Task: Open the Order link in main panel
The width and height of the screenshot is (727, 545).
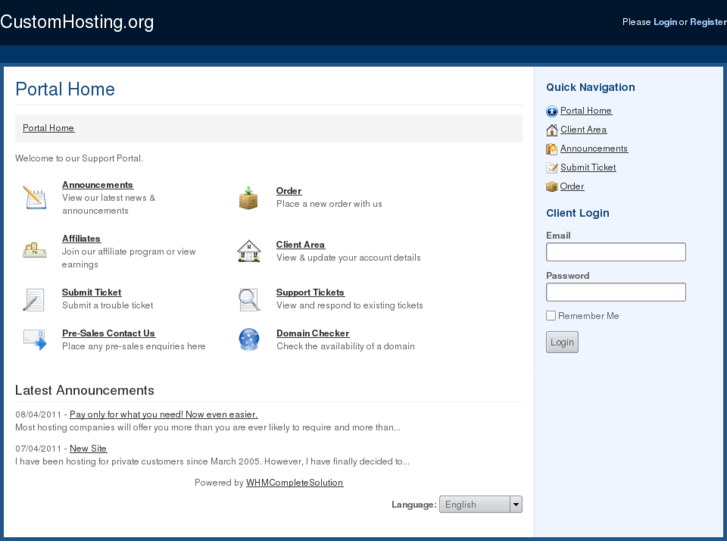Action: point(289,191)
